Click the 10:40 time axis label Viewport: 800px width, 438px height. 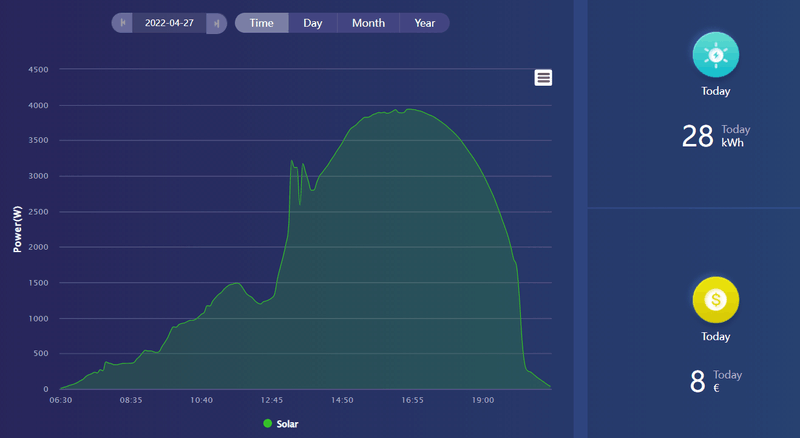coord(201,400)
